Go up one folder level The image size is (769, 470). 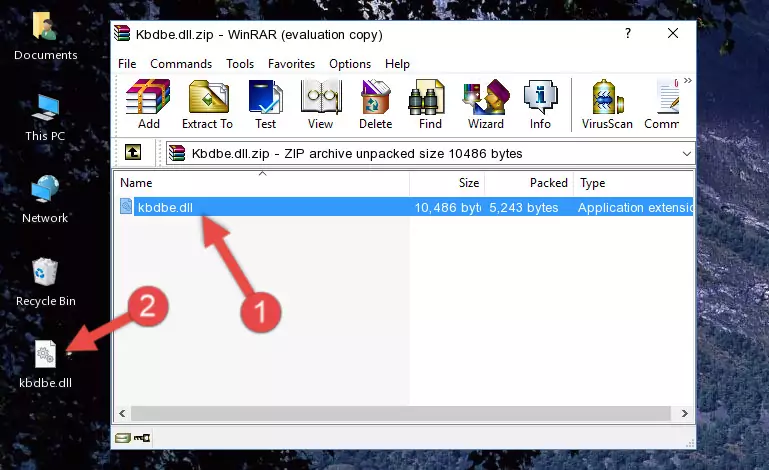point(133,153)
